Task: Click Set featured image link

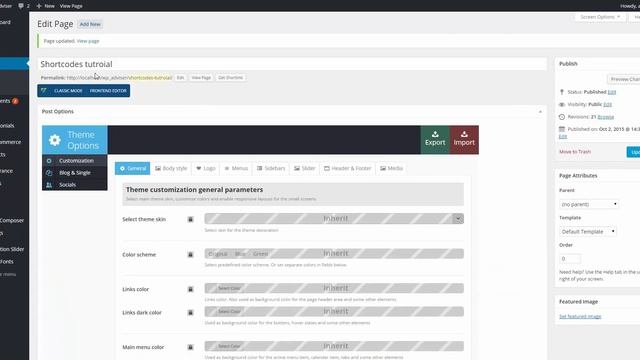Action: pyautogui.click(x=580, y=316)
